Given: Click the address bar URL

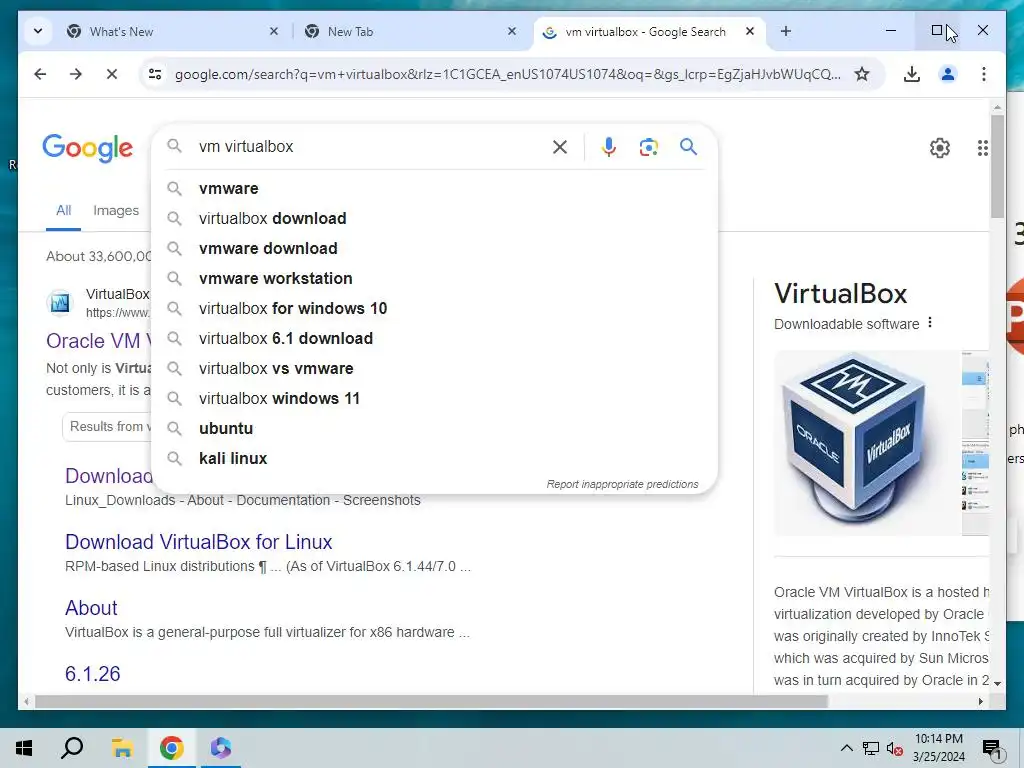Looking at the screenshot, I should tap(507, 74).
